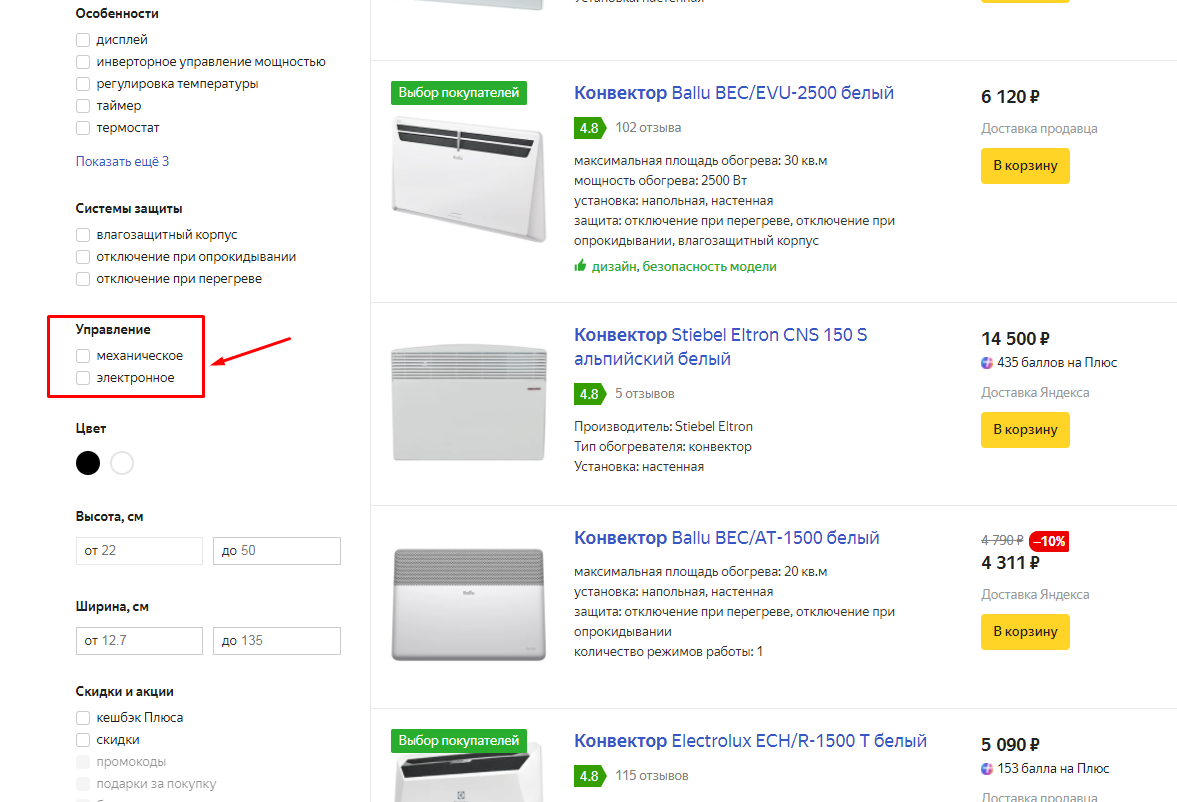Open the 102 отзыва reviews link
The width and height of the screenshot is (1177, 802).
(x=648, y=128)
